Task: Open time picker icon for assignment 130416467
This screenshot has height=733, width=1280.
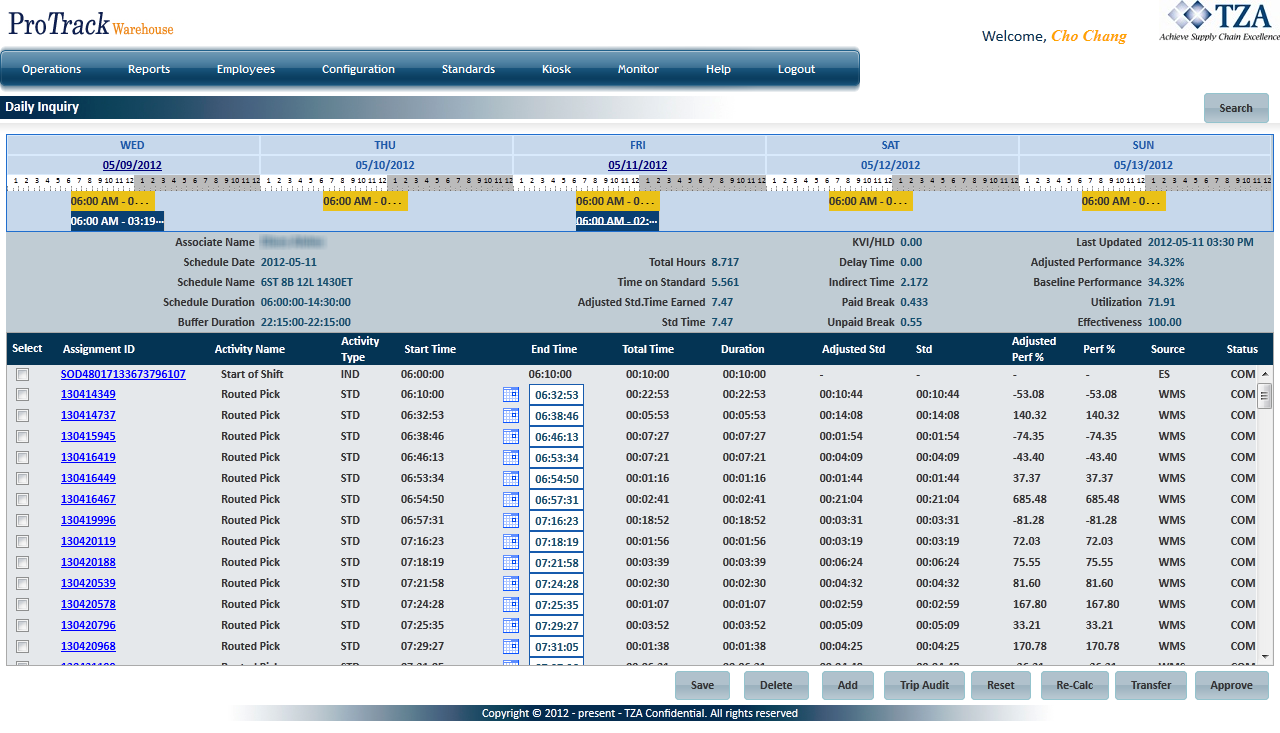Action: pyautogui.click(x=511, y=500)
